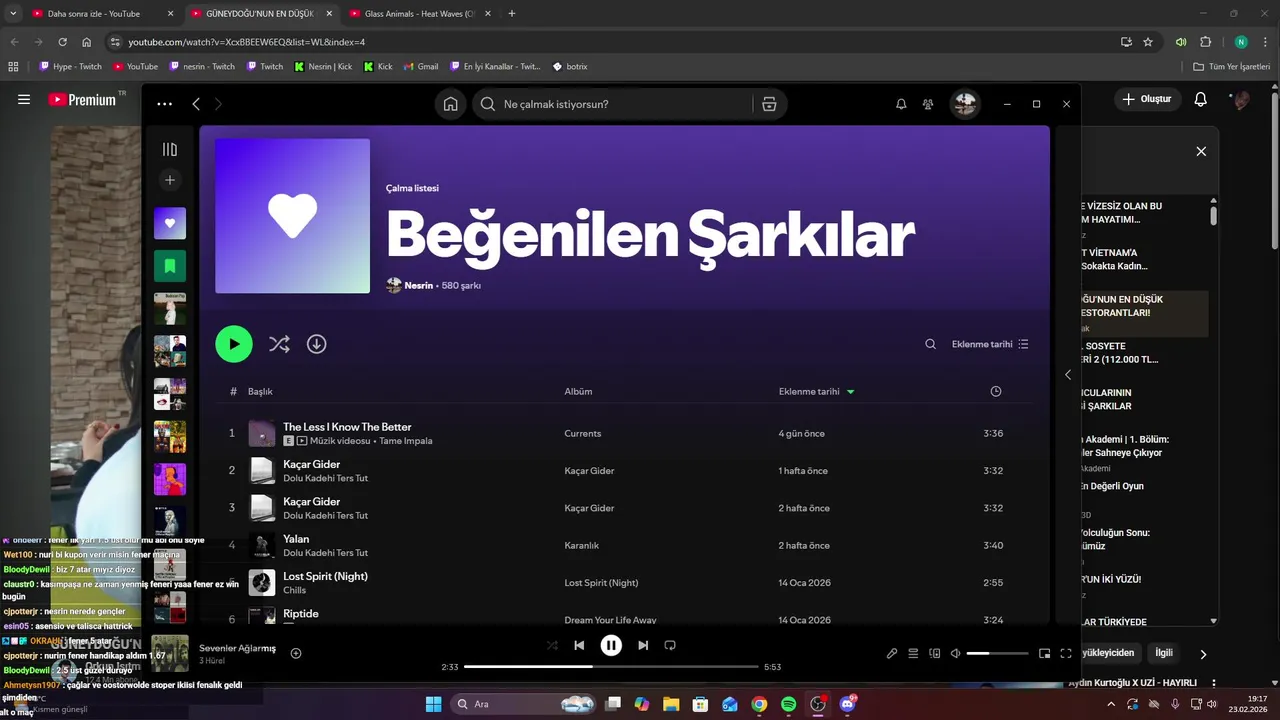Toggle repeat in the player bar
This screenshot has height=720, width=1280.
pyautogui.click(x=670, y=645)
